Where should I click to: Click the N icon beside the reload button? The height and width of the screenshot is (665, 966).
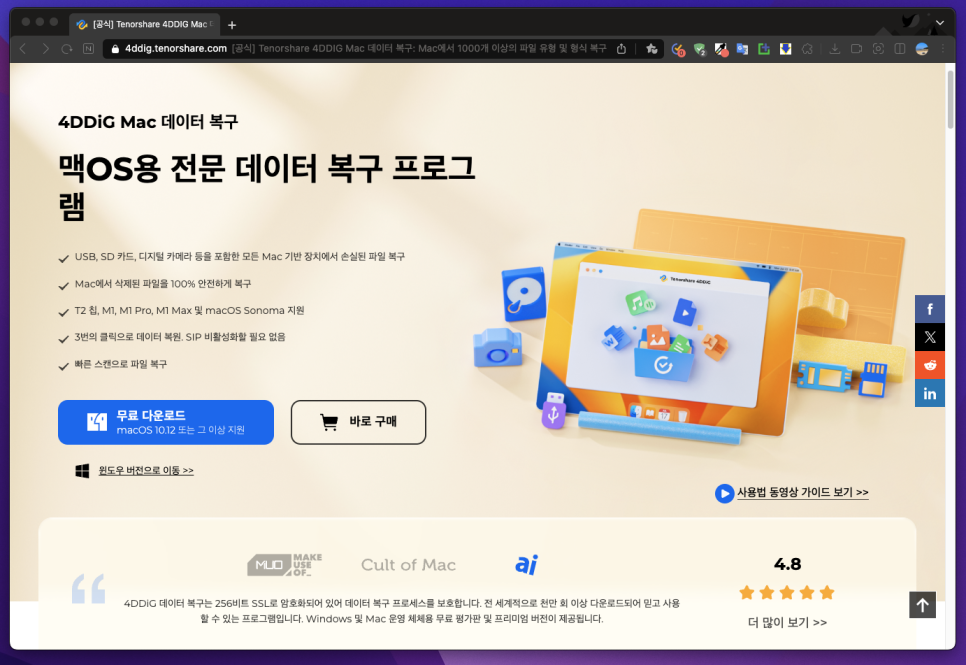(x=88, y=49)
